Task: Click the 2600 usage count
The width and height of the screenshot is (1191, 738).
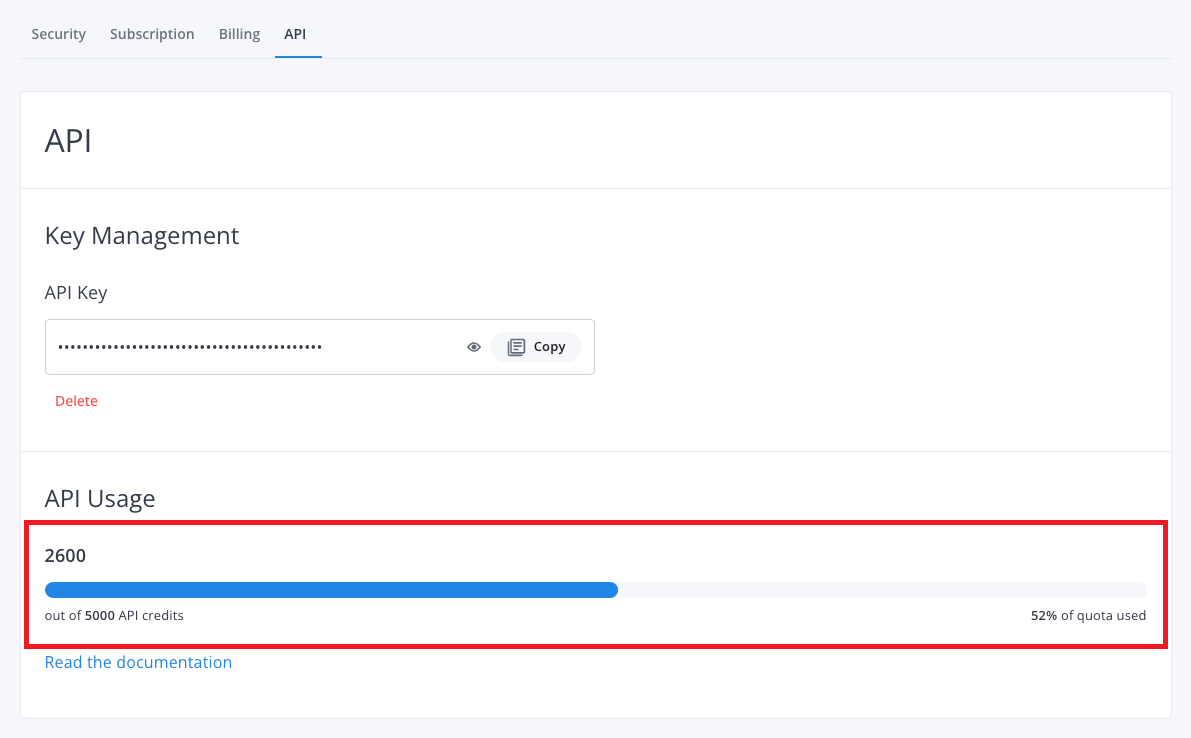Action: point(65,556)
